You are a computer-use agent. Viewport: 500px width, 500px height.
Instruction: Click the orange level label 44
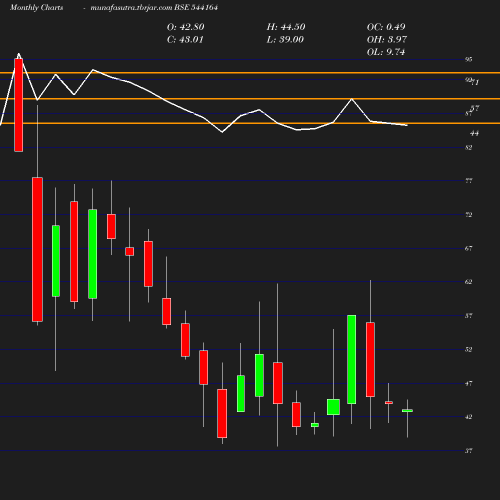[474, 133]
